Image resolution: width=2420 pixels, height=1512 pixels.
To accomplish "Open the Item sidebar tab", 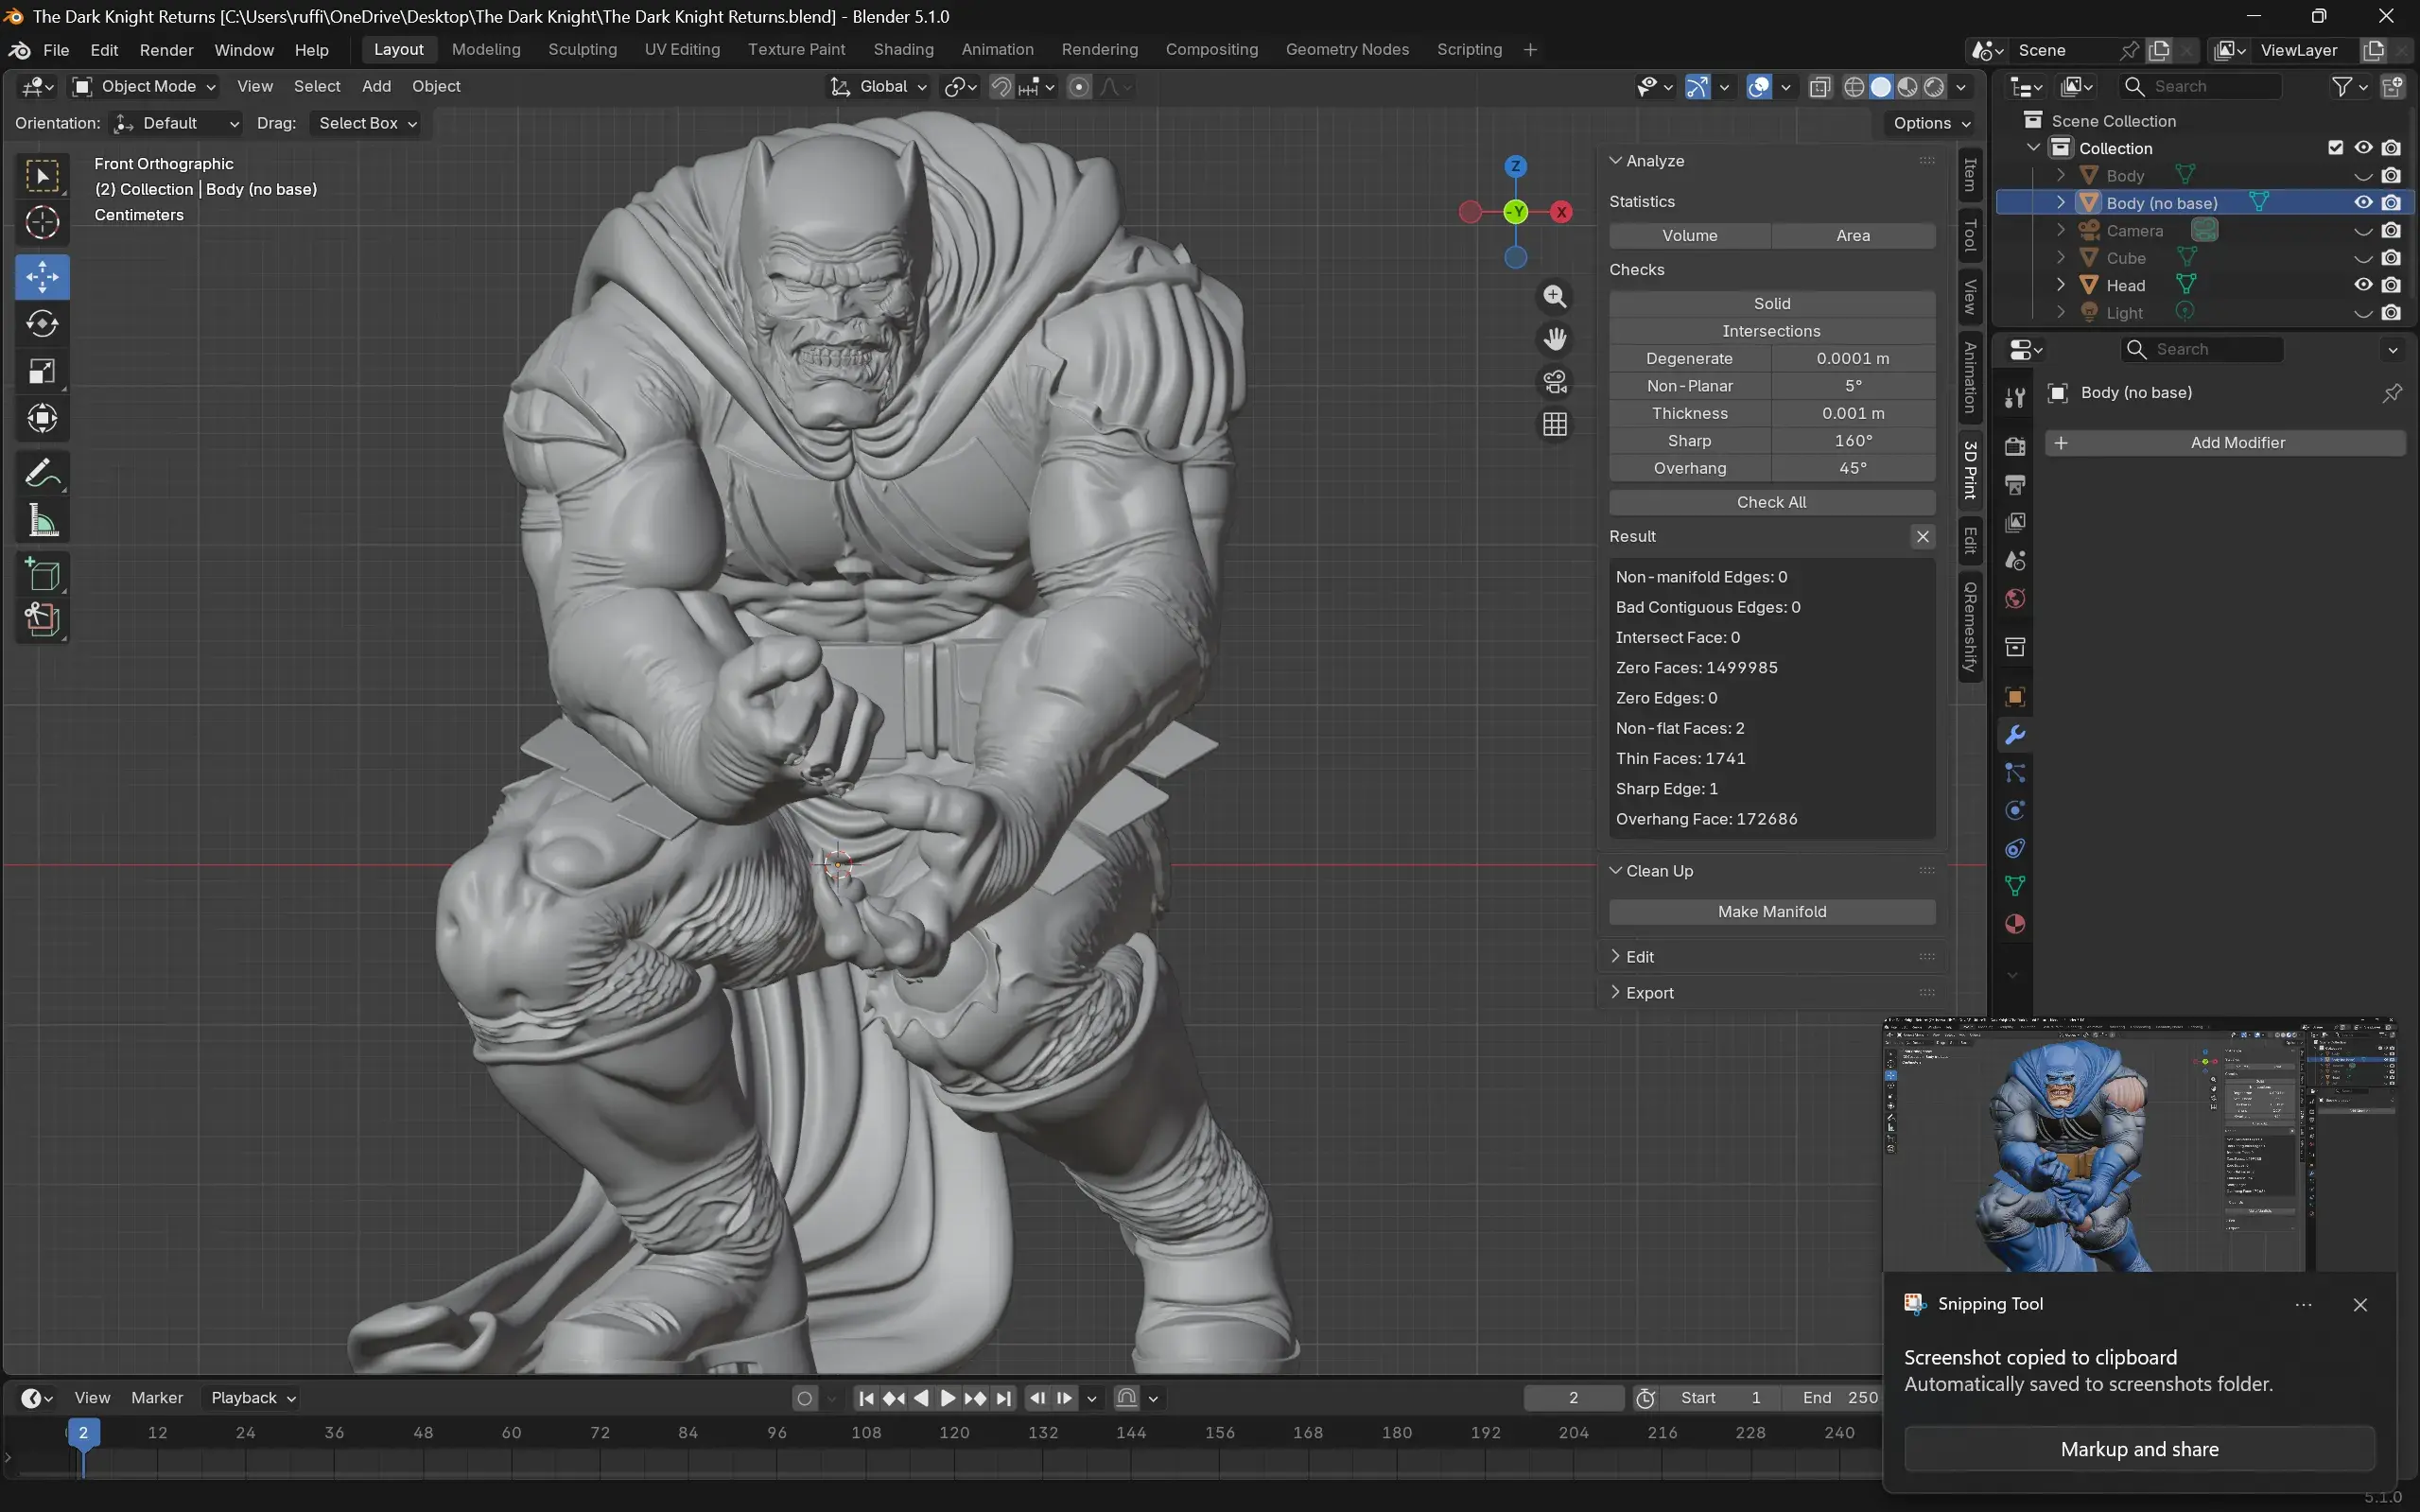I will (x=1970, y=175).
